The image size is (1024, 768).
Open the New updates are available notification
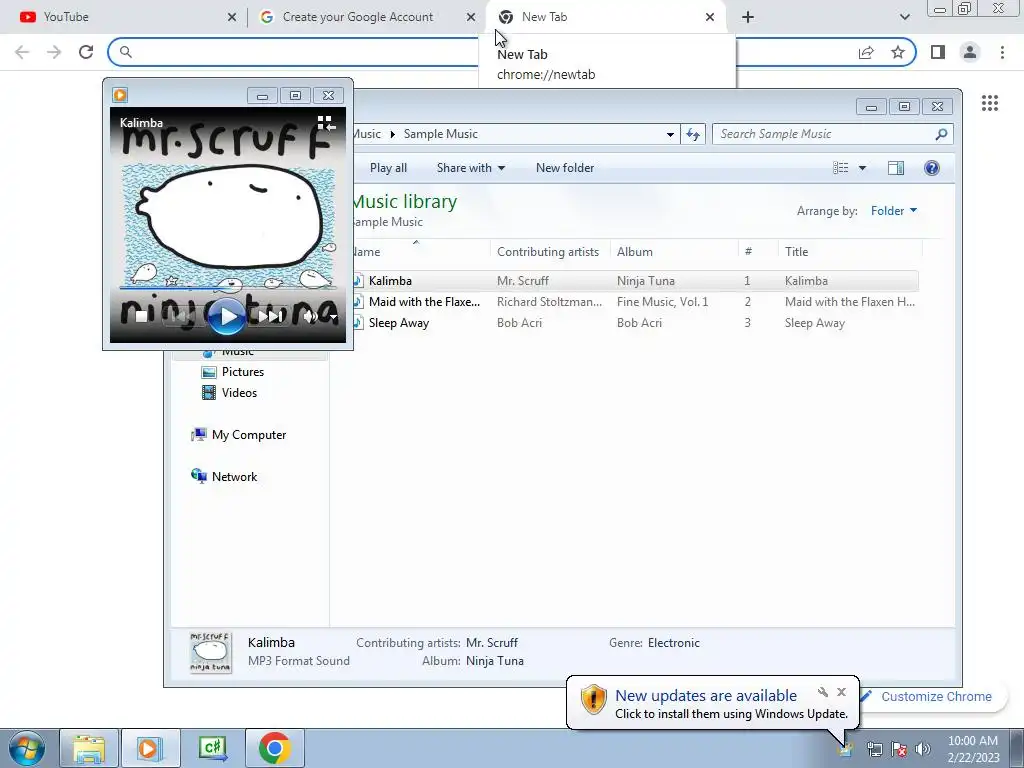(705, 696)
